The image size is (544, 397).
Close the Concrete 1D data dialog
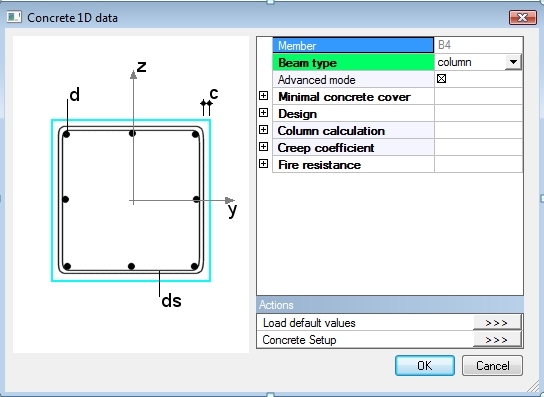click(522, 17)
